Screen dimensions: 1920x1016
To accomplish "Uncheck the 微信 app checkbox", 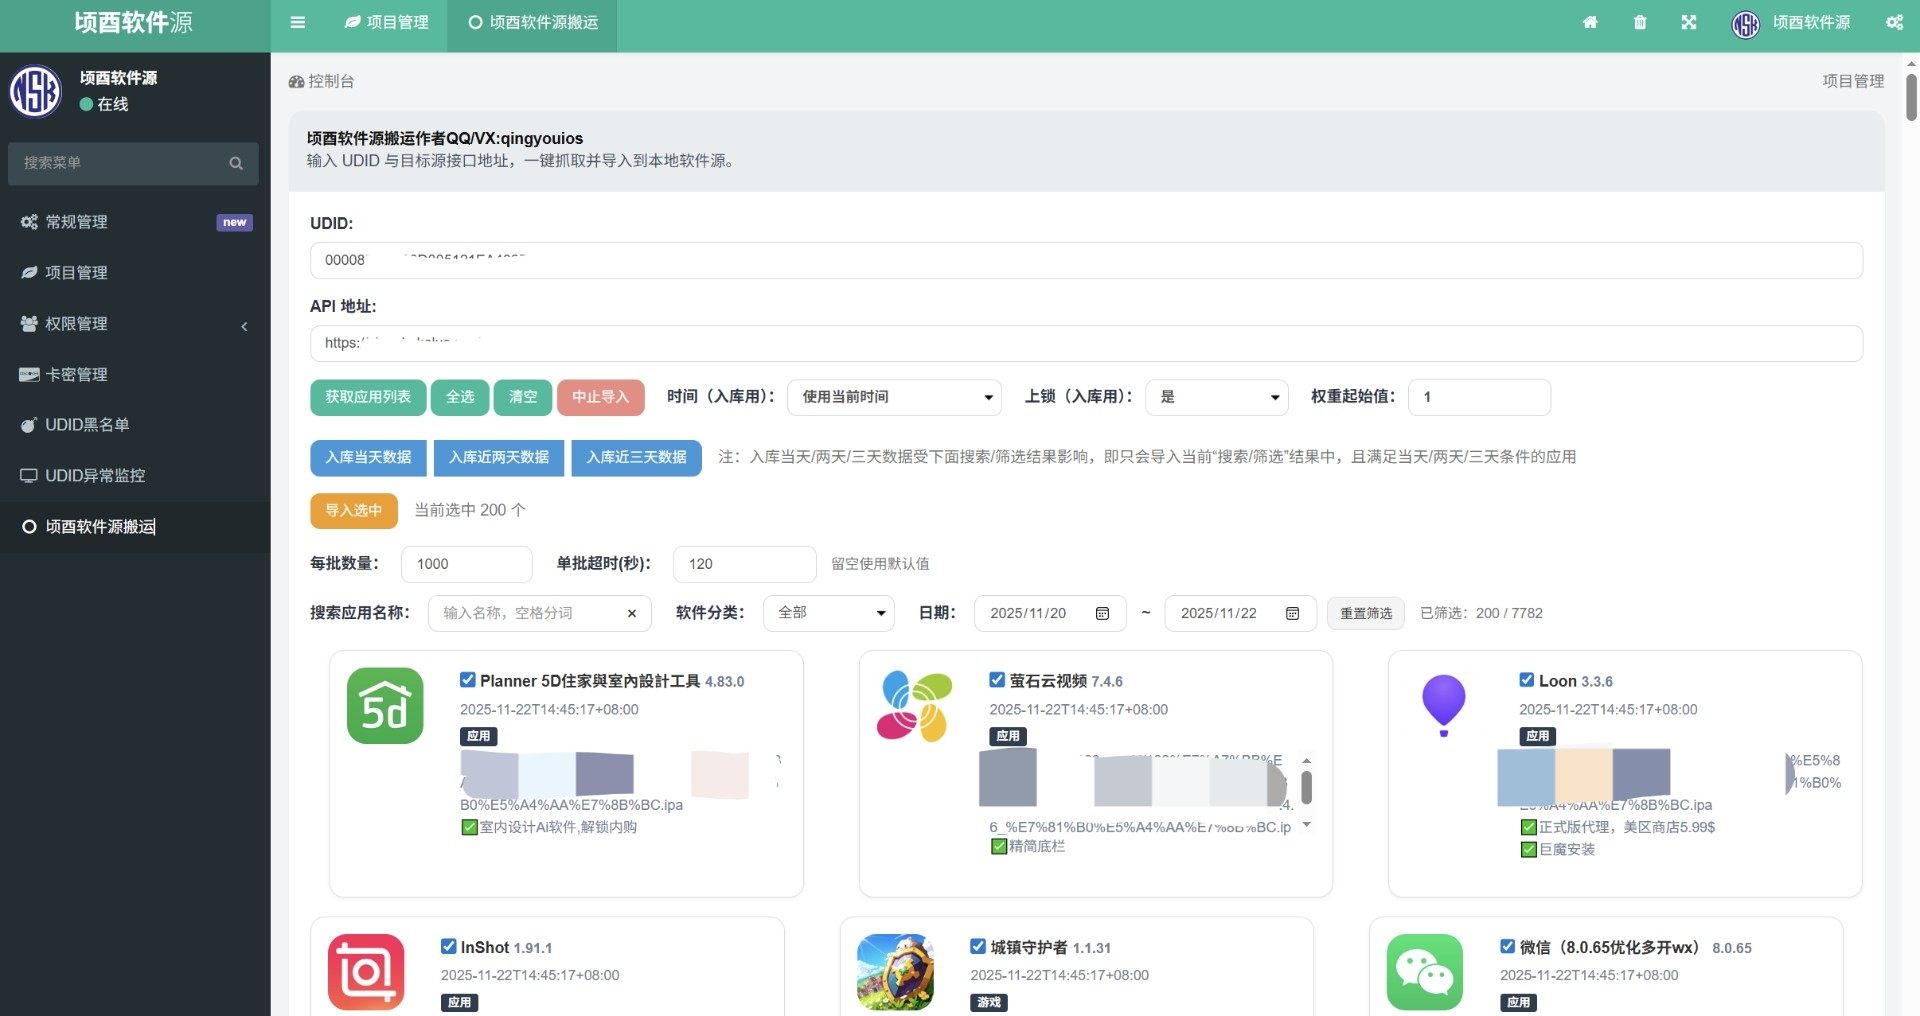I will pos(1507,946).
